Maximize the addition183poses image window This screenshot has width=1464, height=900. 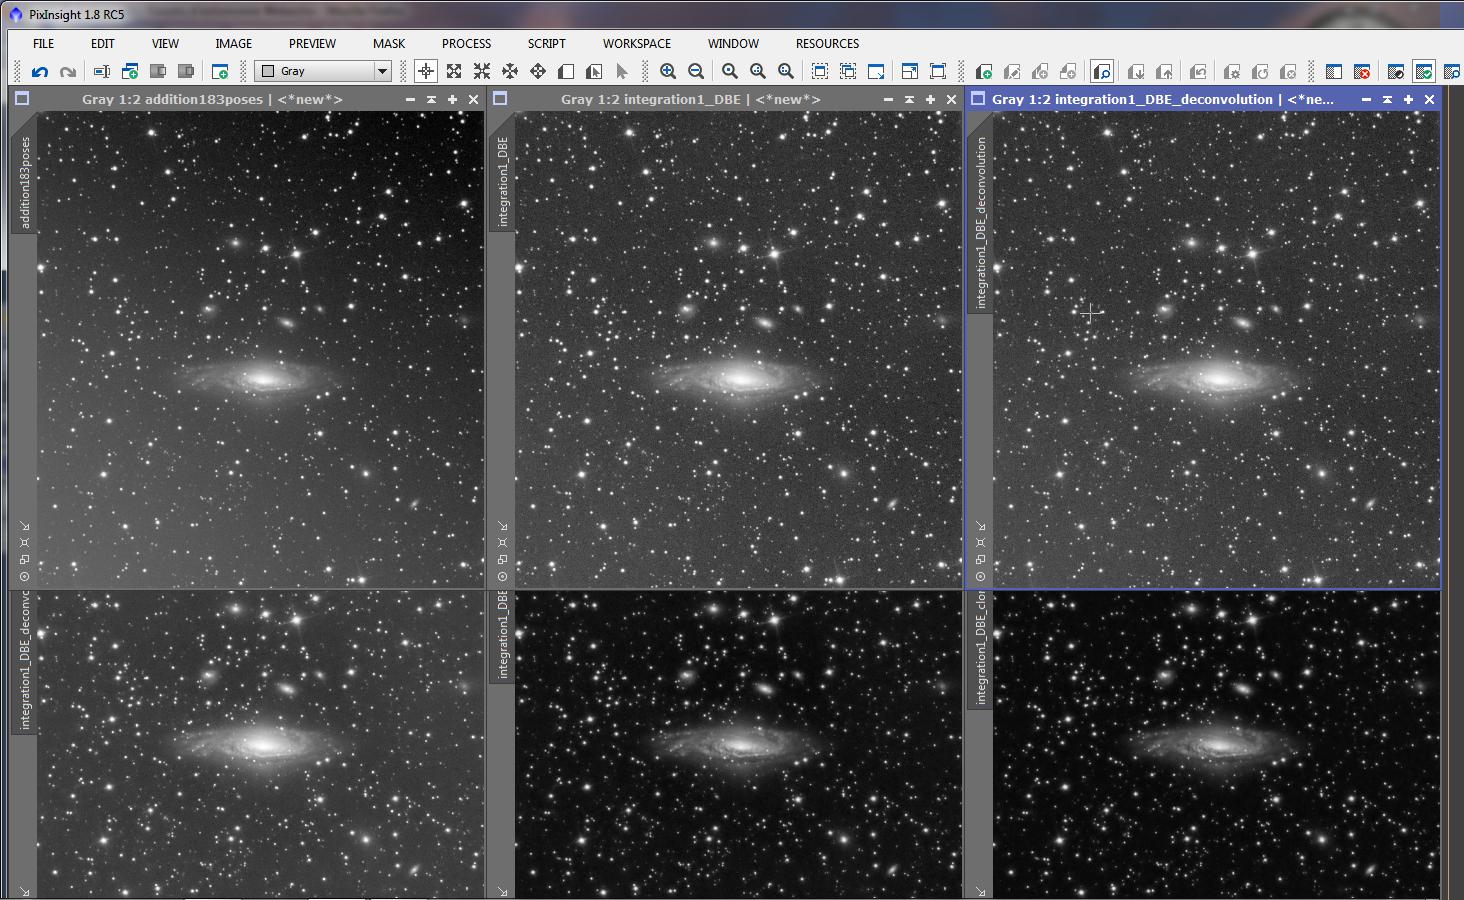453,100
